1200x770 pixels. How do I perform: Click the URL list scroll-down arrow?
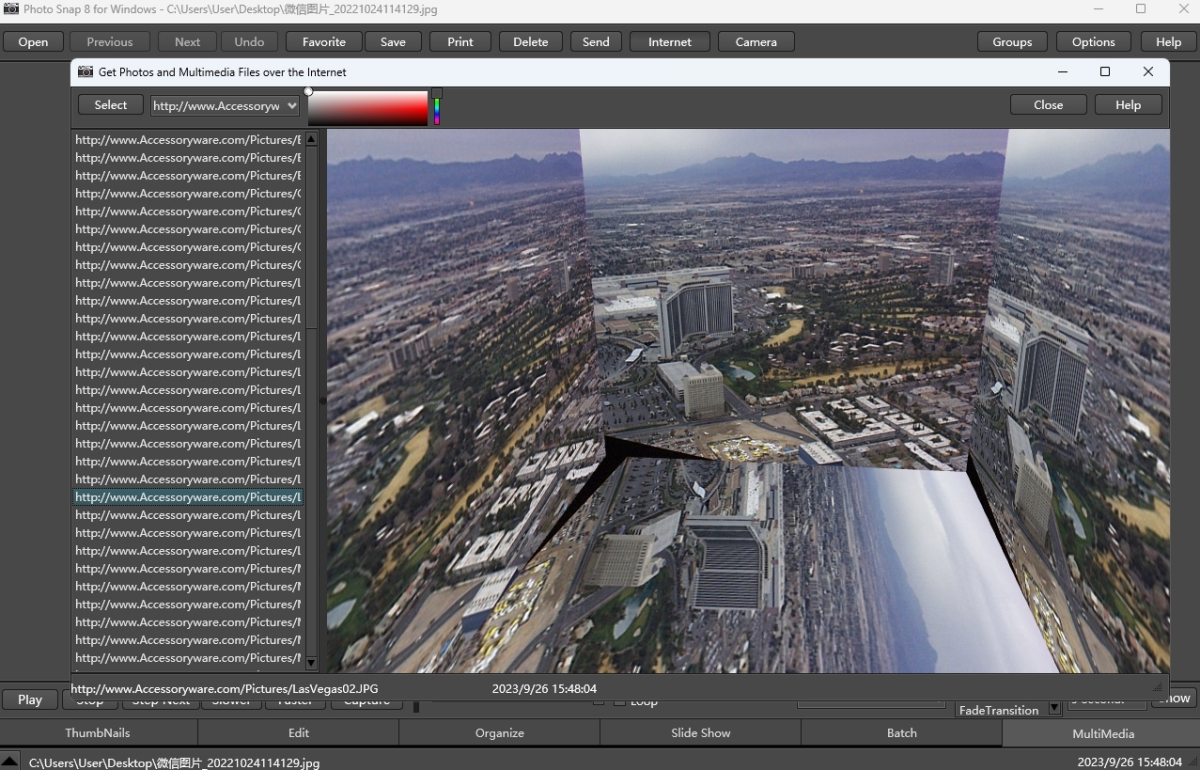[311, 662]
